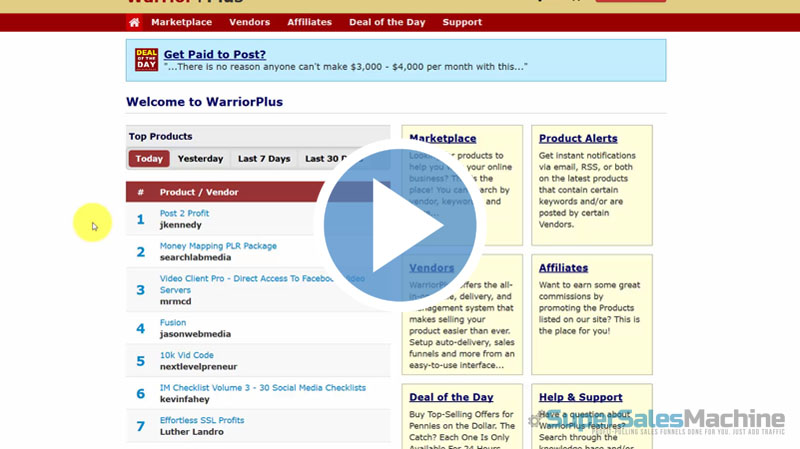
Task: Open the Fusion product link
Action: pos(173,323)
